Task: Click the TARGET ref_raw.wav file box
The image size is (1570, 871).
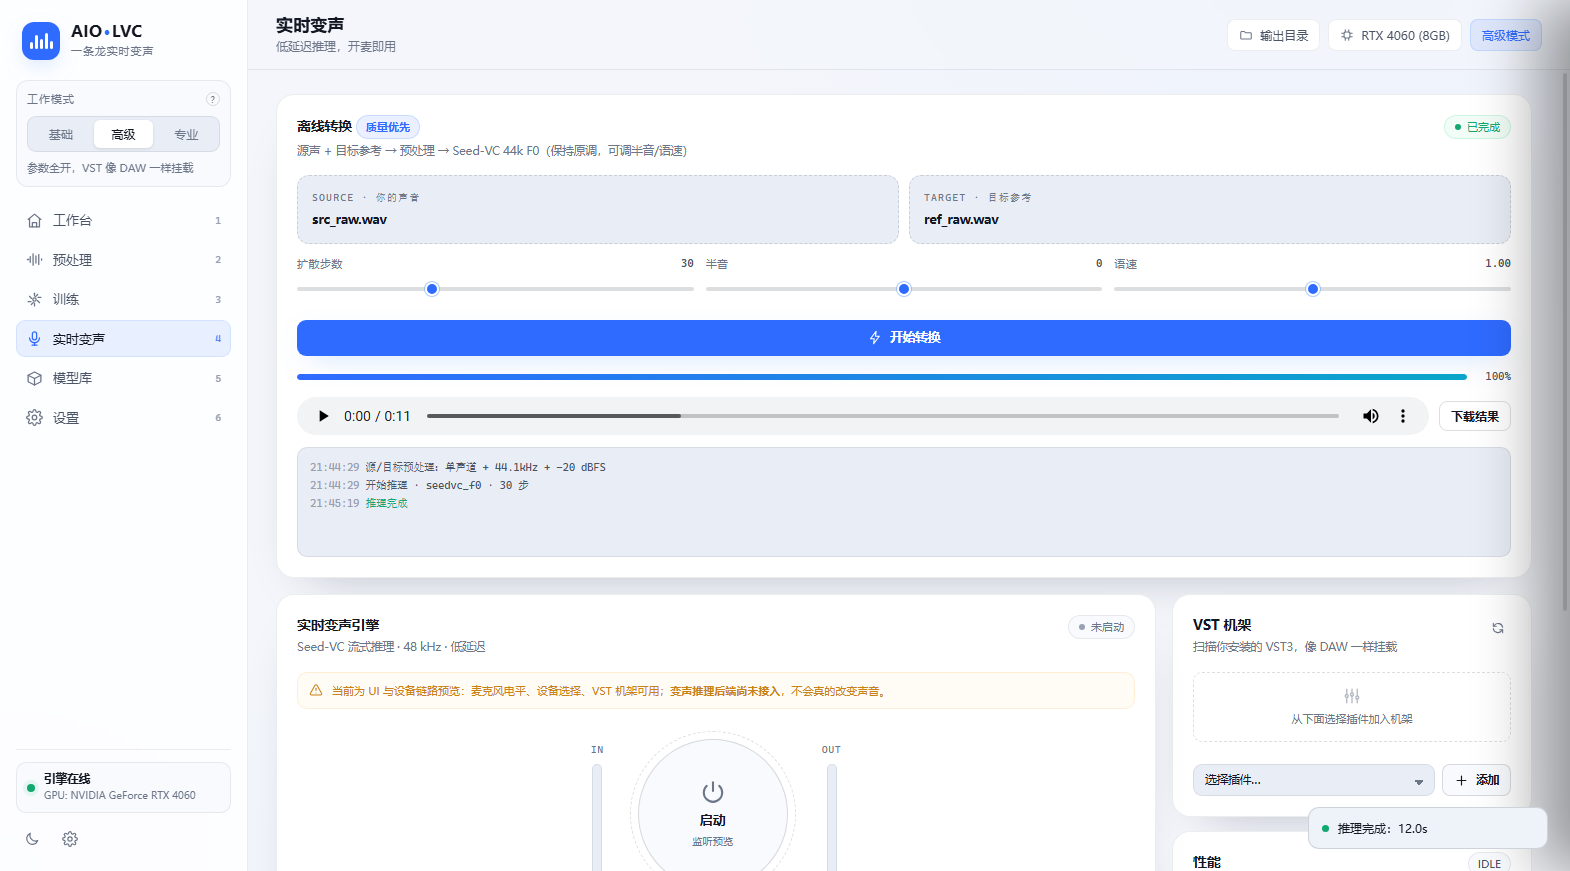Action: coord(1210,209)
